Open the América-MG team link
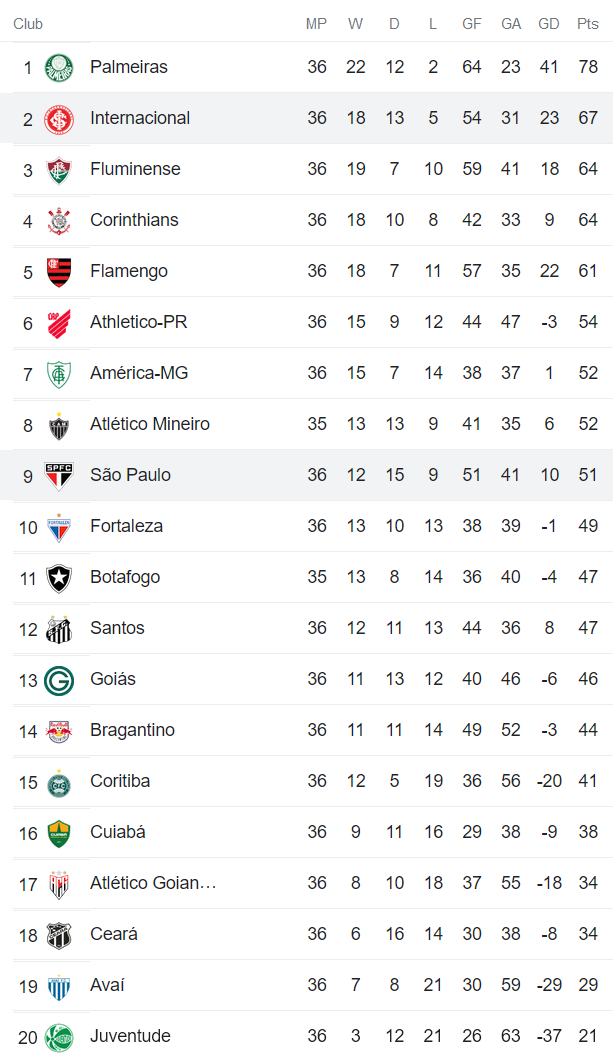 139,373
